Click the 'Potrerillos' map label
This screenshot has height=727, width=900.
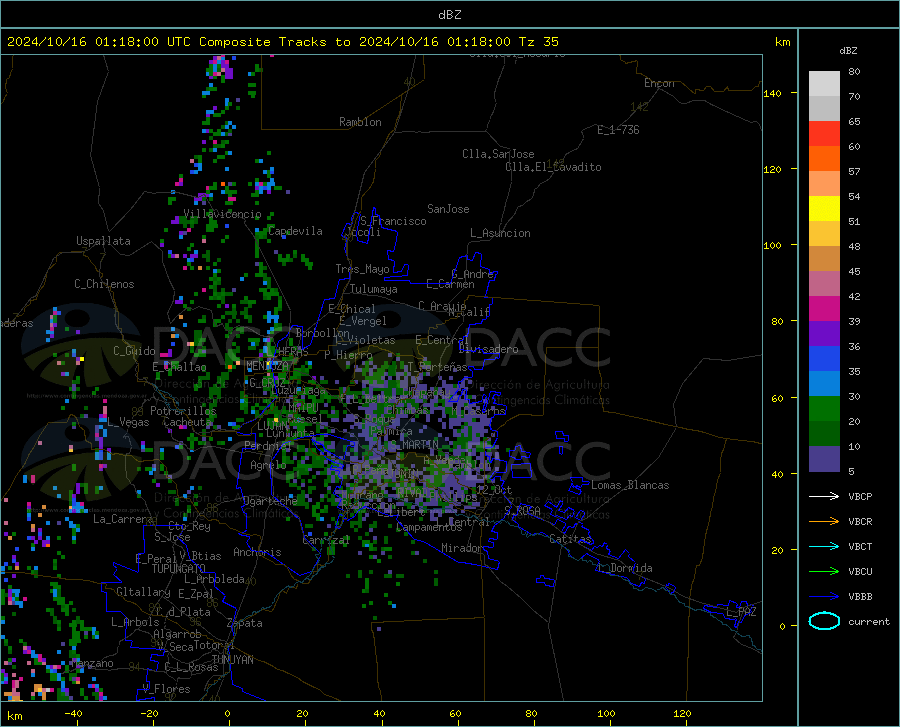[183, 411]
